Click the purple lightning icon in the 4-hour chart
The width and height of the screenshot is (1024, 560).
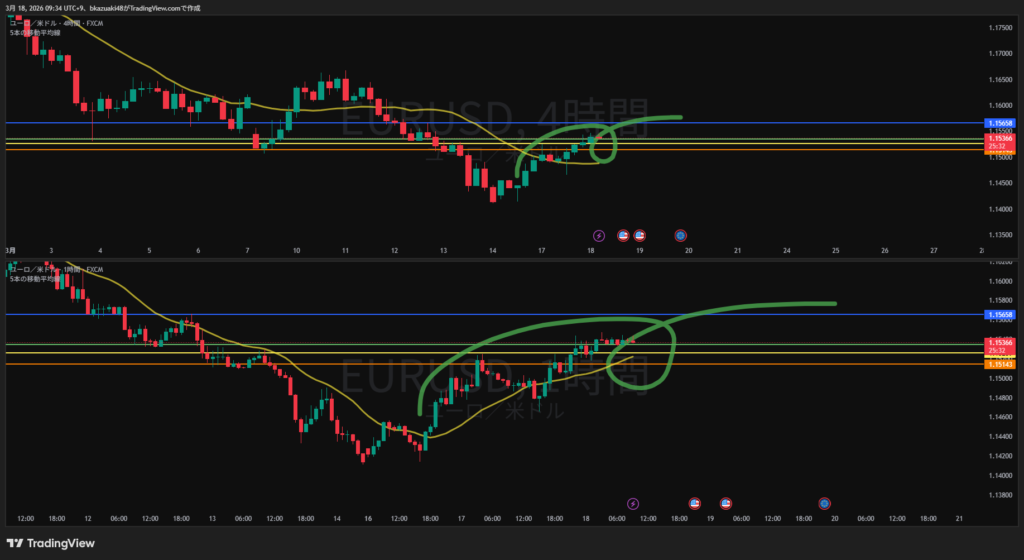599,235
